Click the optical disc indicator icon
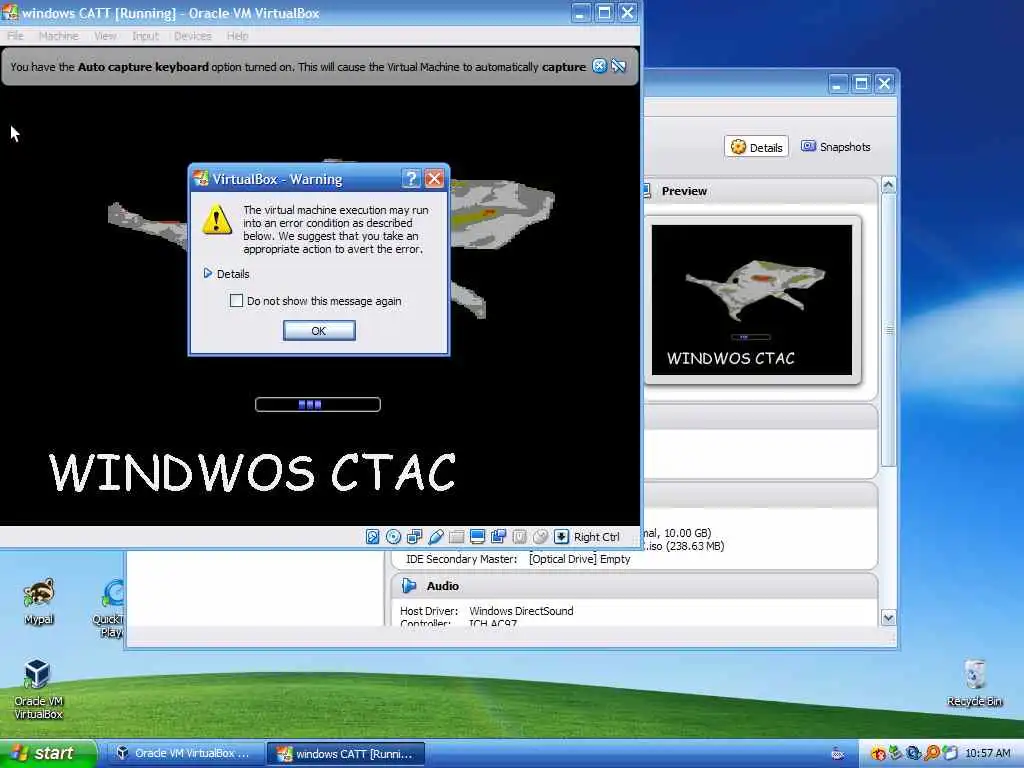The width and height of the screenshot is (1024, 768). coord(393,537)
